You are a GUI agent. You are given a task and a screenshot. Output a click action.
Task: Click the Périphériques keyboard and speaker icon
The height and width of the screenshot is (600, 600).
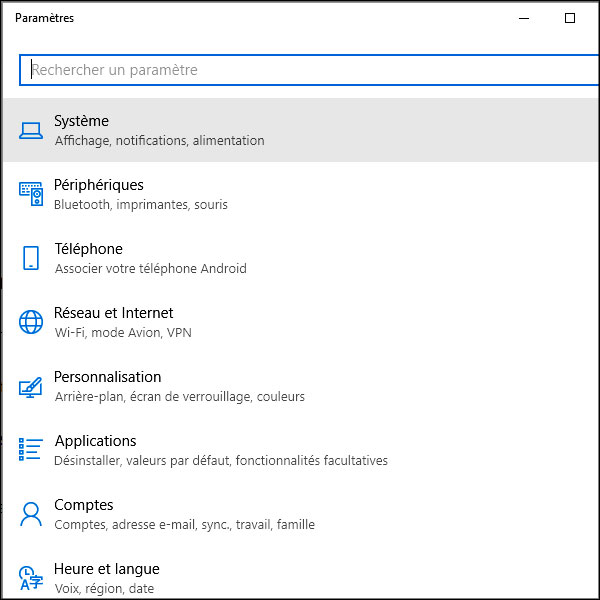point(31,194)
